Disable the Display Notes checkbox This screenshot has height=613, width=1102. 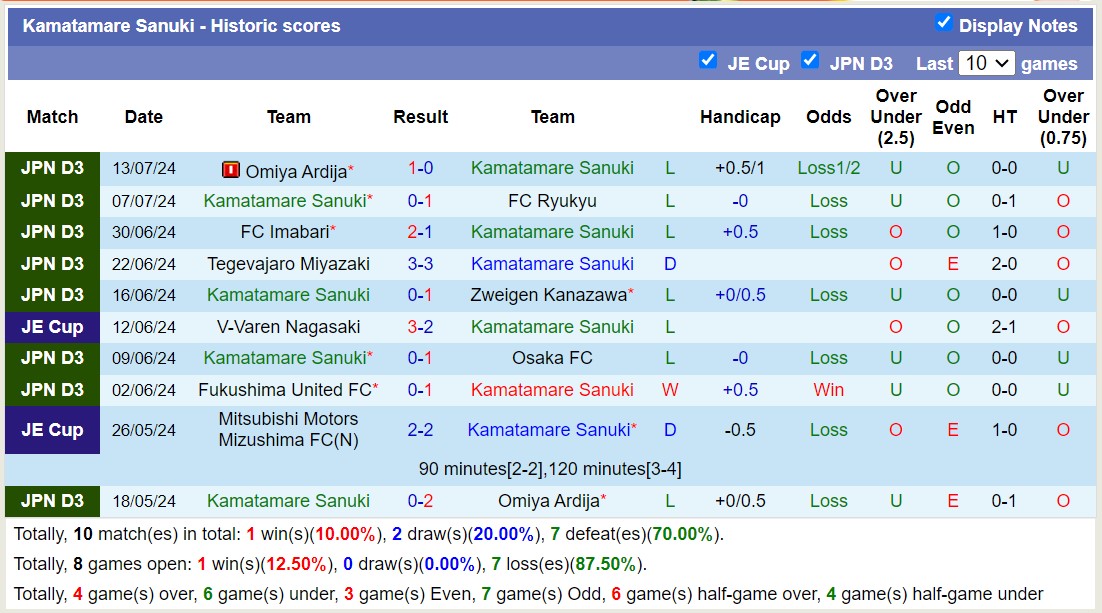click(x=943, y=26)
